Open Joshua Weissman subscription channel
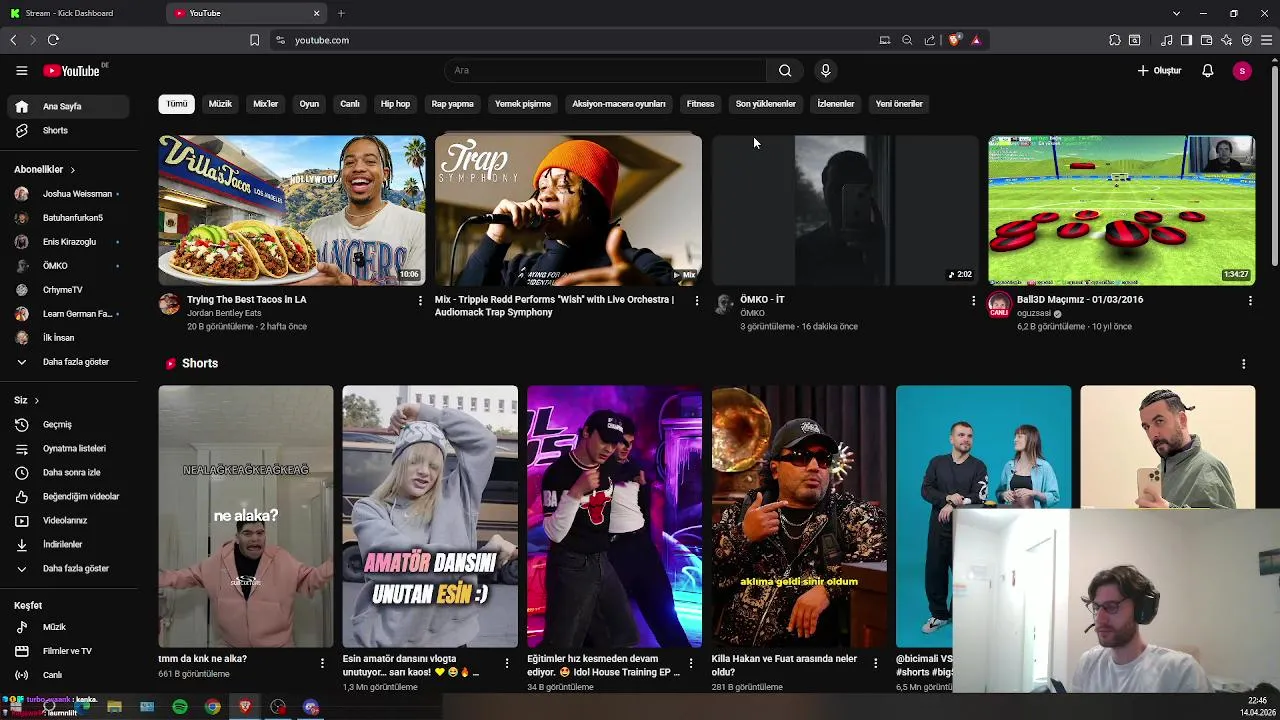Screen dimensions: 1280x720 66,194
